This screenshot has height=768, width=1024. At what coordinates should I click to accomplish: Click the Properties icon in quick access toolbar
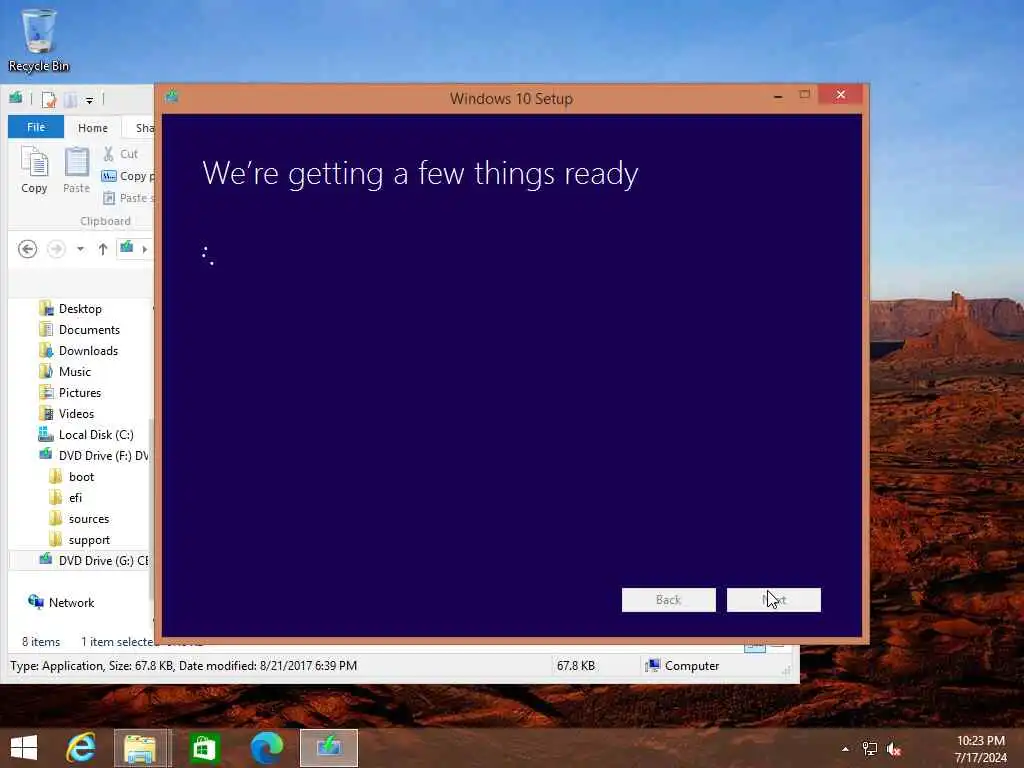click(49, 100)
